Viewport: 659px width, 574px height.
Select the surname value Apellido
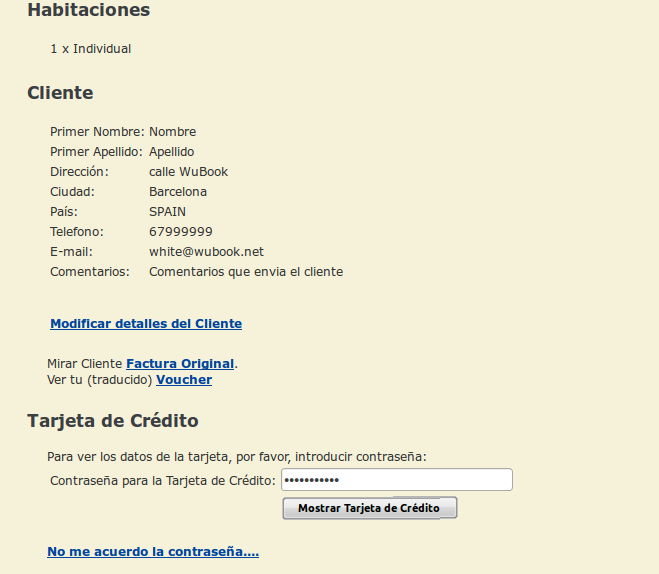pyautogui.click(x=171, y=152)
